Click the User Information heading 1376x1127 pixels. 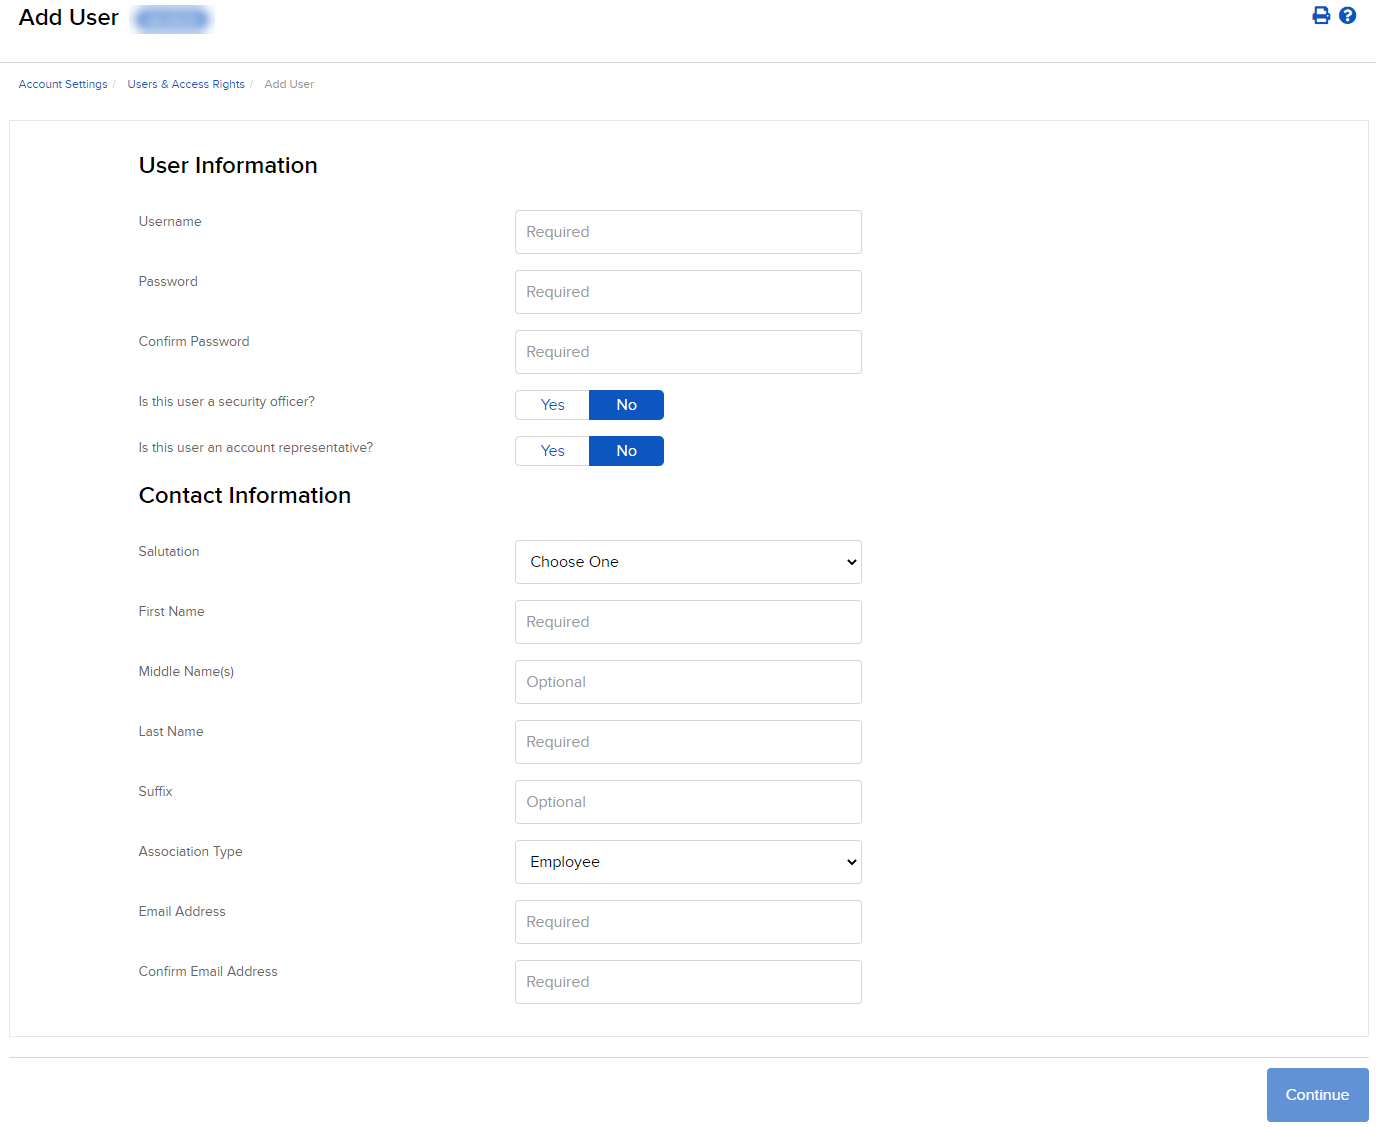coord(228,166)
